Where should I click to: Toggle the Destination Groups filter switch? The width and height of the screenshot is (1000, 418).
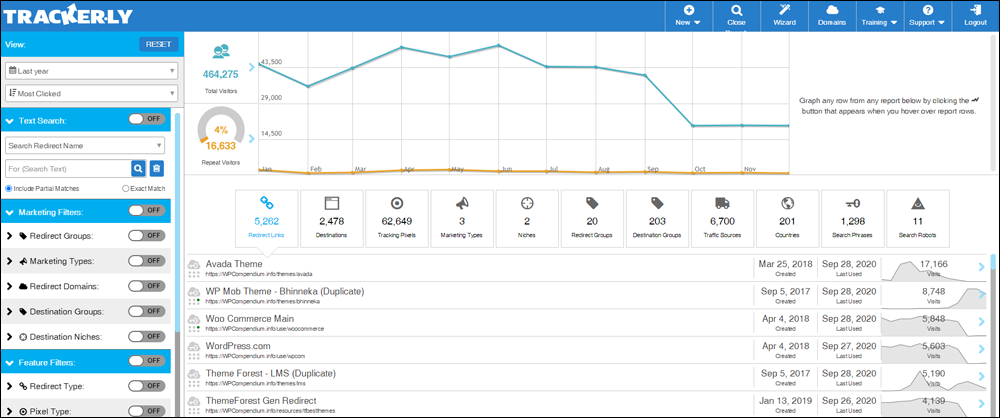pyautogui.click(x=147, y=311)
